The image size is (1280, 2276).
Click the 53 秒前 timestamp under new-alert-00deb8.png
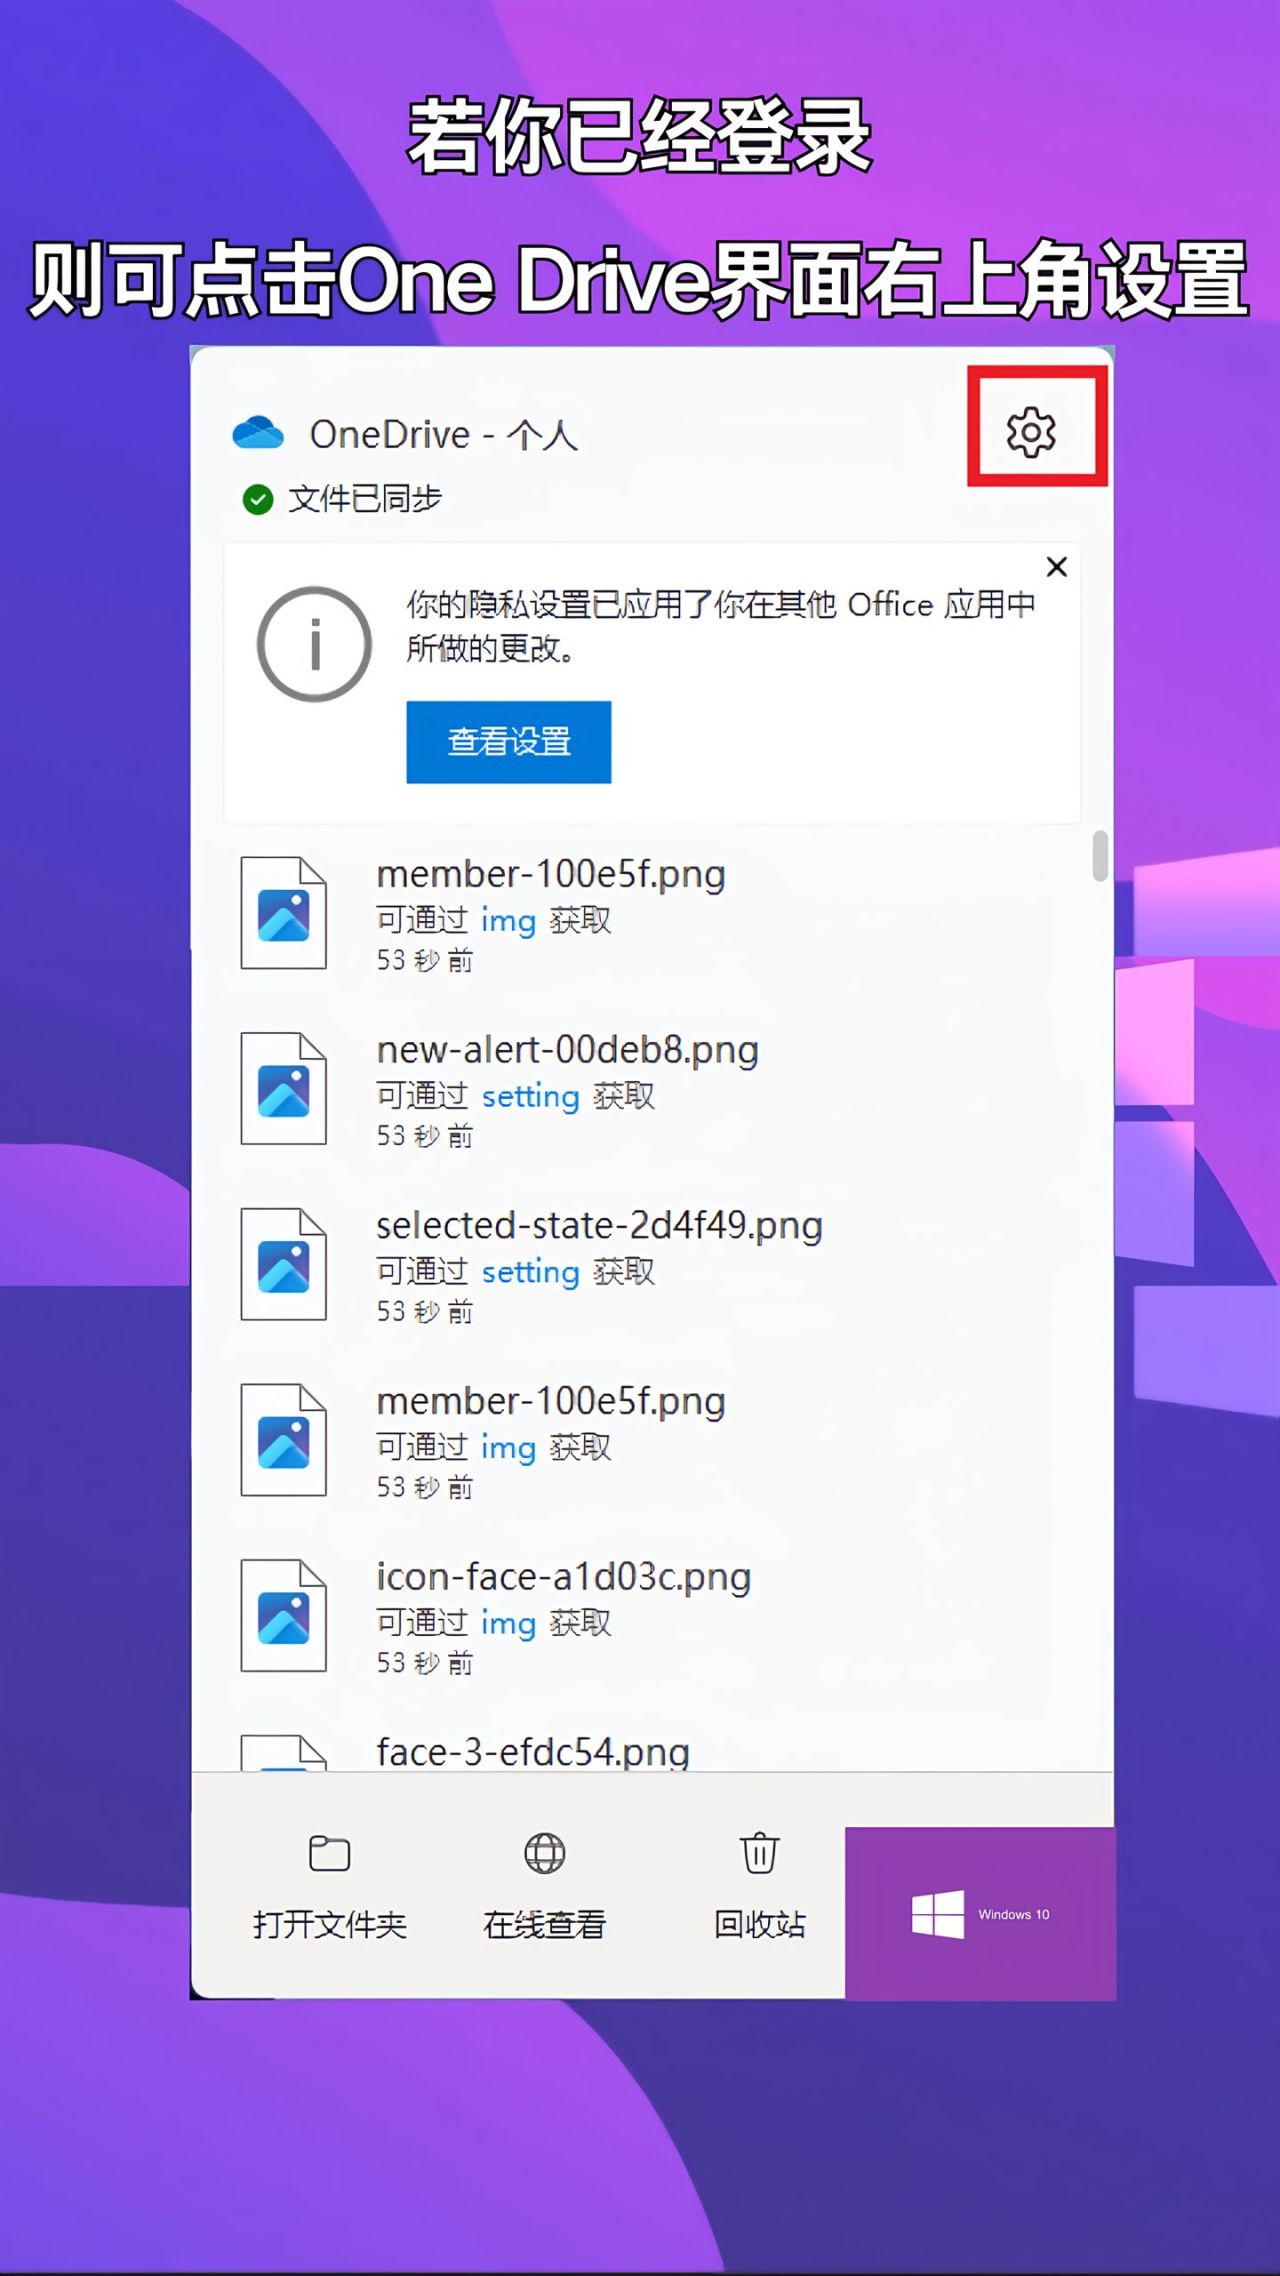(425, 1137)
